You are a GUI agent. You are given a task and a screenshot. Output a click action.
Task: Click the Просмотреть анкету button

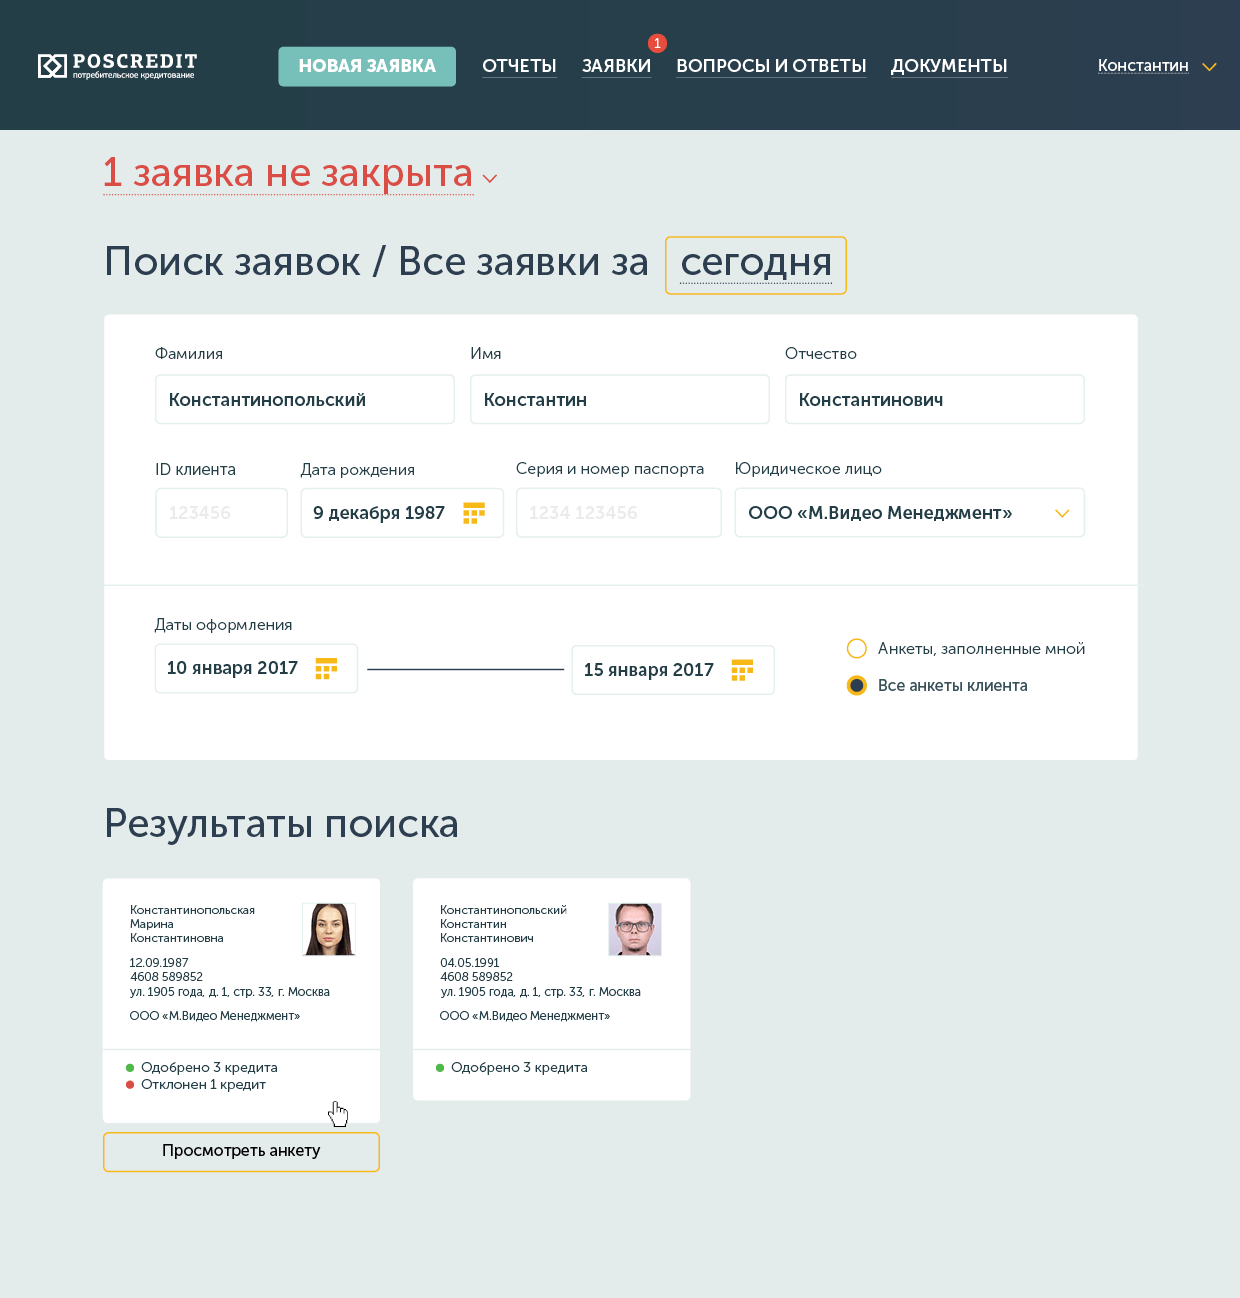pos(241,1151)
